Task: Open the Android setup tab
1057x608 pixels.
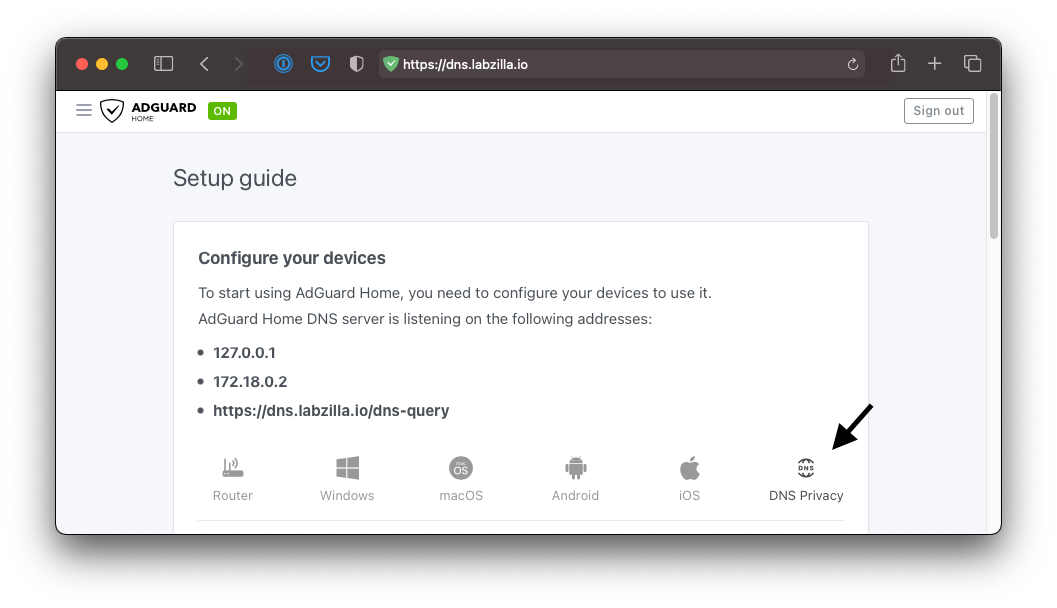Action: (x=575, y=479)
